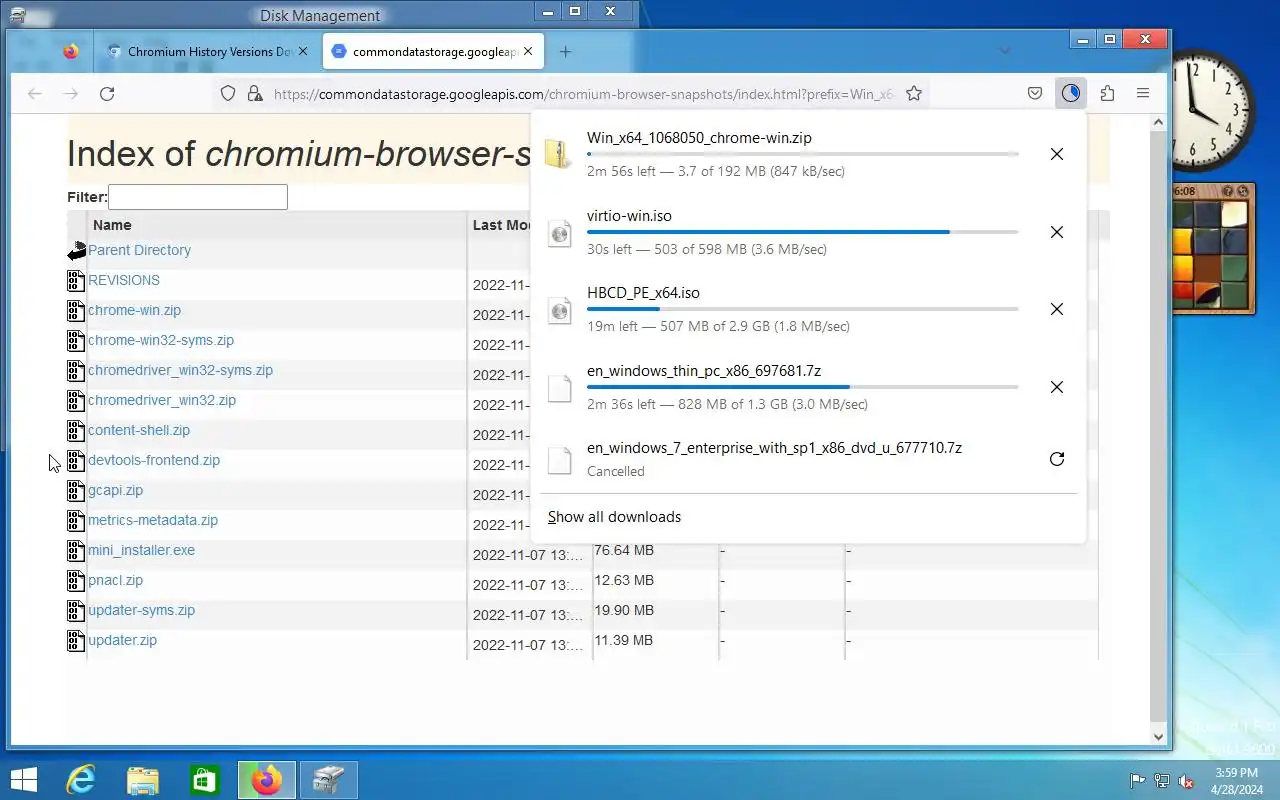Close the Chromium History Versions tab

[303, 51]
